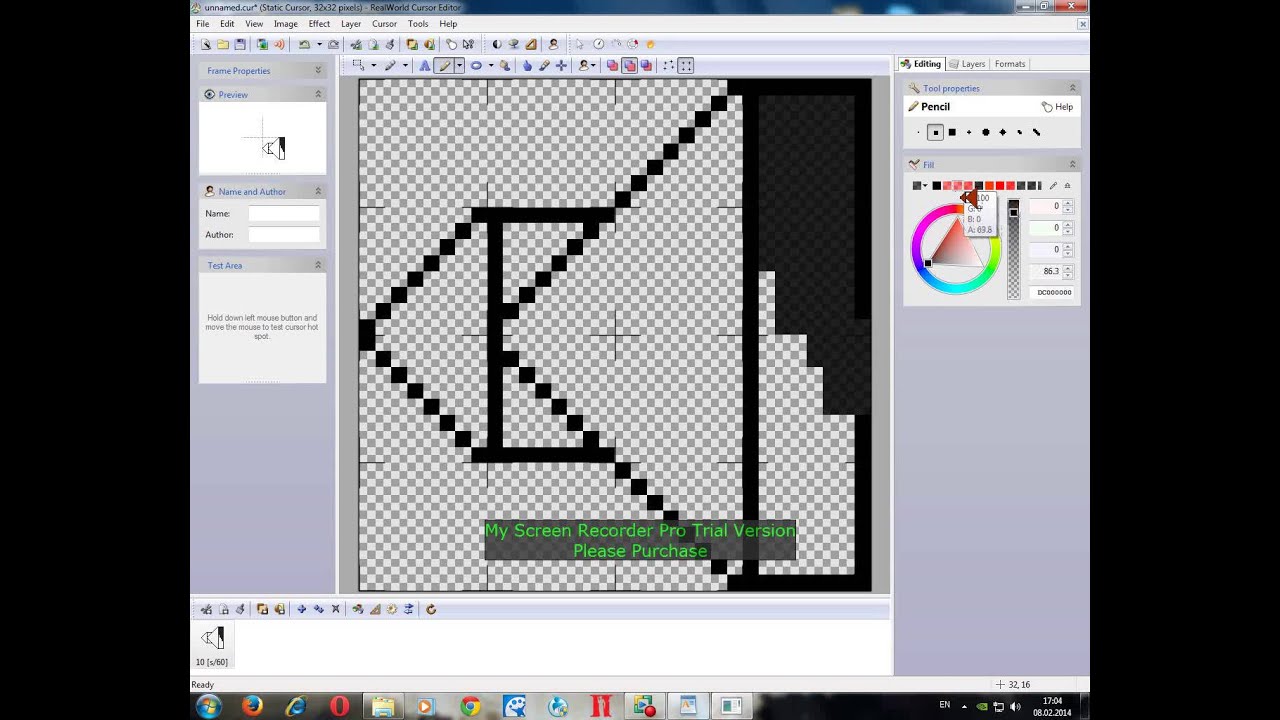Screen dimensions: 1280x720
Task: Collapse the Test Area panel
Action: (x=318, y=265)
